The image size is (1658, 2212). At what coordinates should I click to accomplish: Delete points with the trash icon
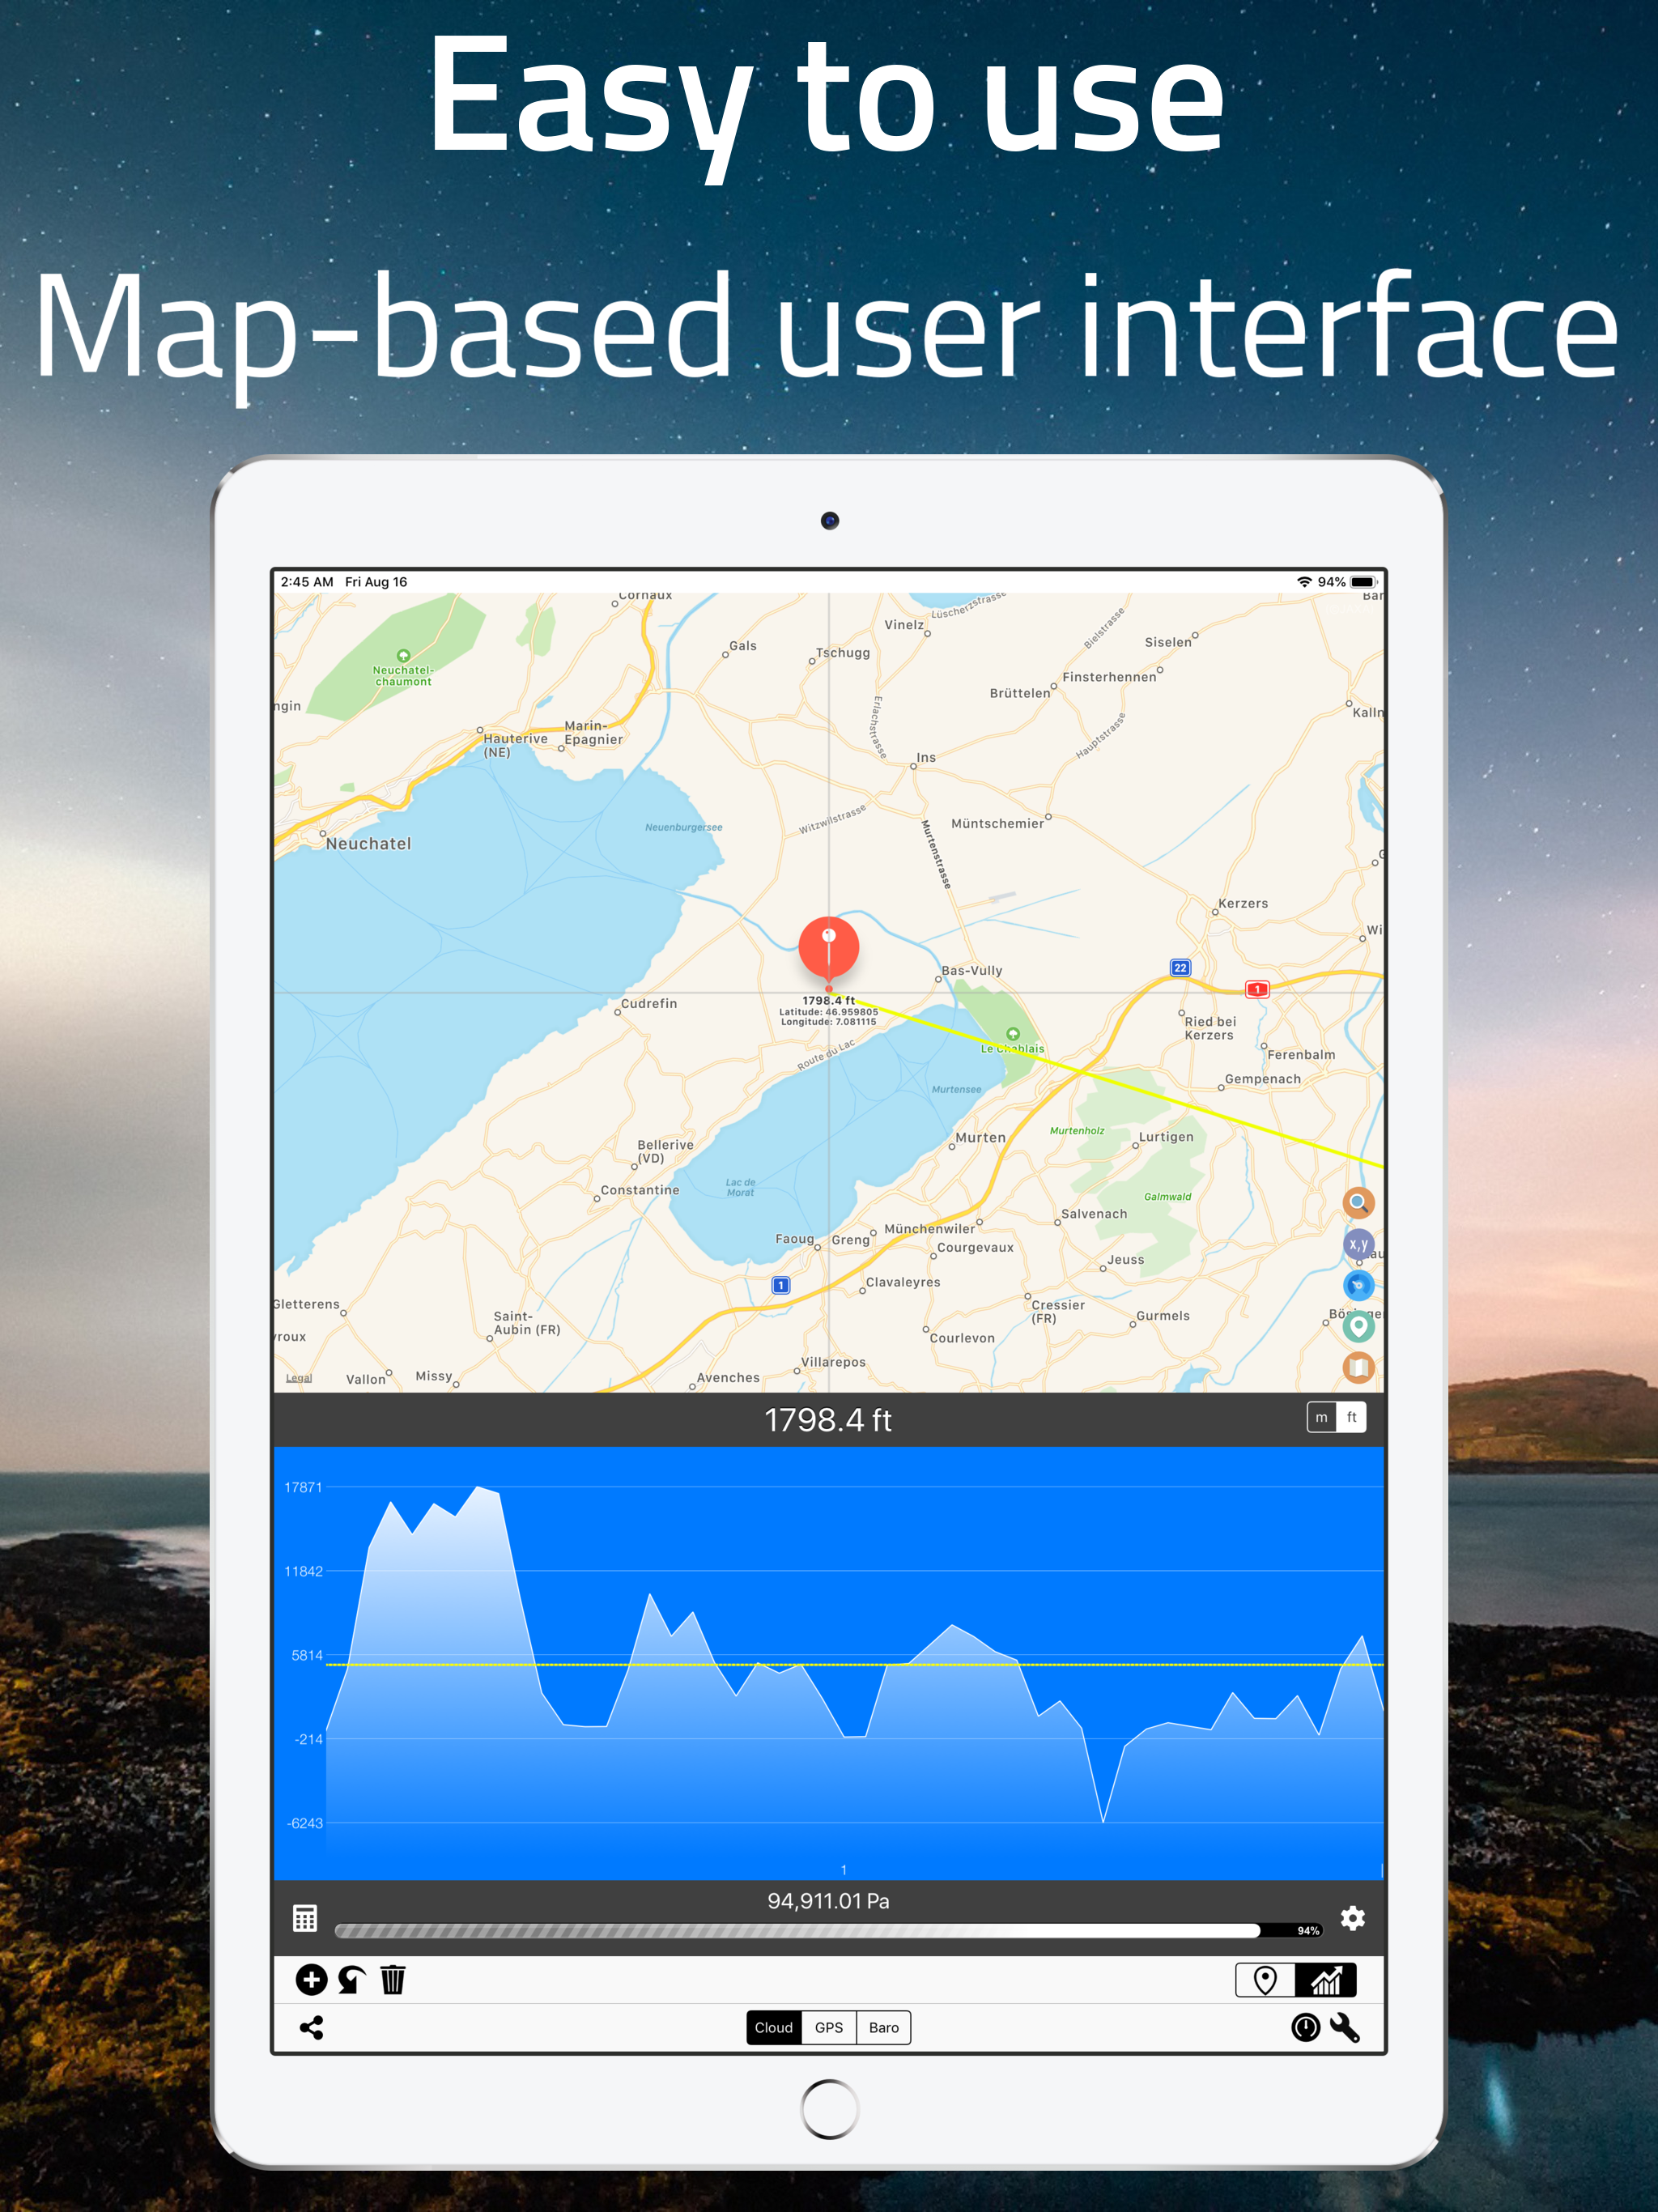point(392,1979)
